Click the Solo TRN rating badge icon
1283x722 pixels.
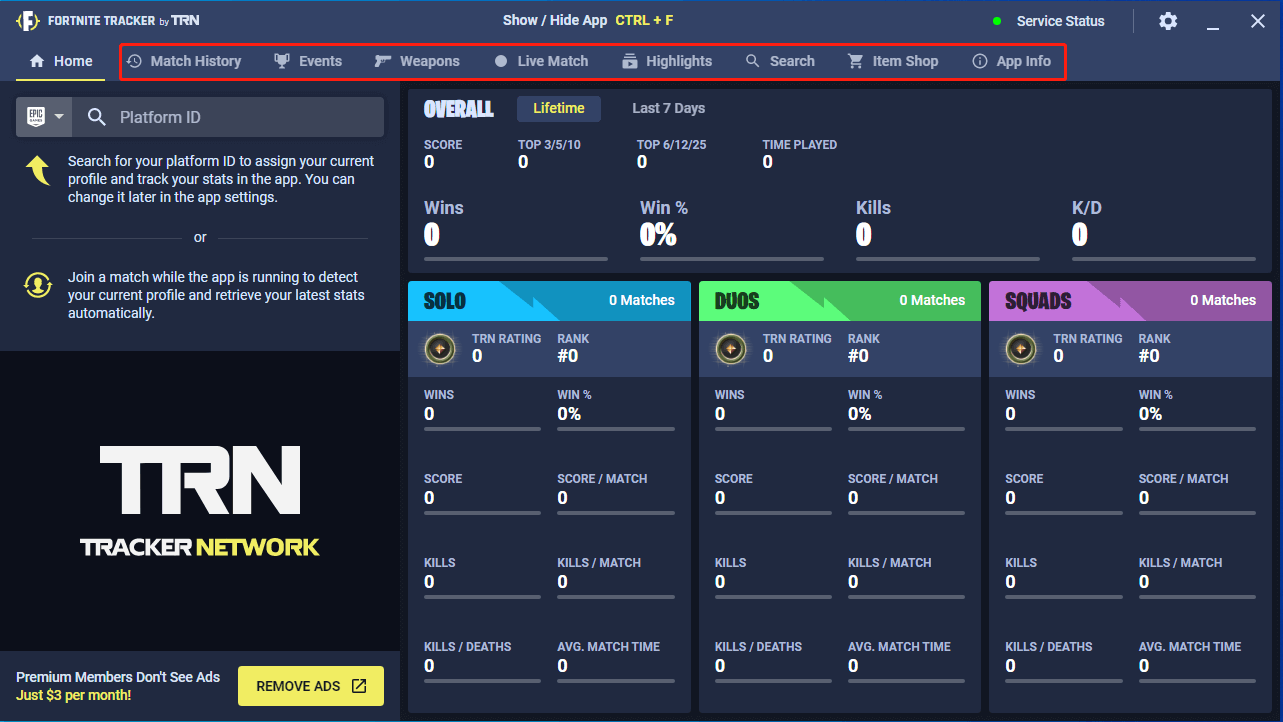[438, 348]
